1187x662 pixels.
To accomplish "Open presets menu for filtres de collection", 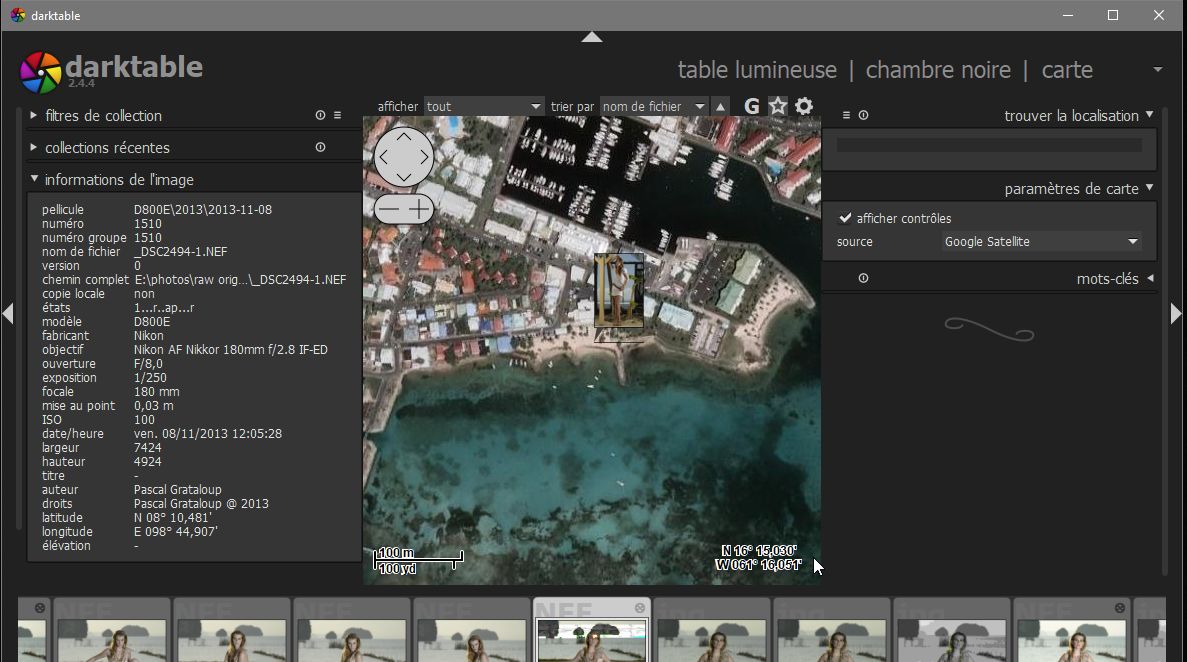I will click(x=338, y=115).
